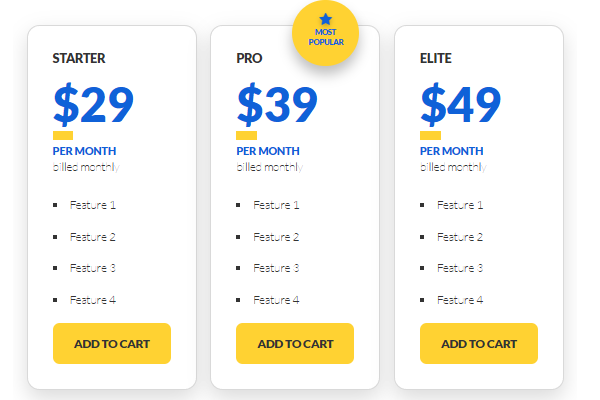Click the Pro plan title
Screen dimensions: 600x400
(249, 59)
